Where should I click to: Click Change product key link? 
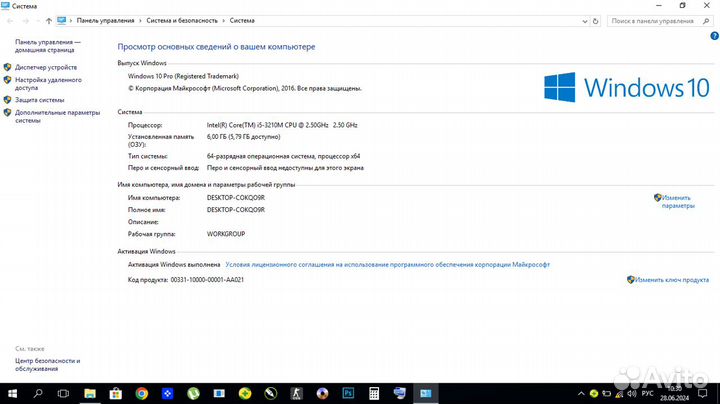click(x=672, y=280)
